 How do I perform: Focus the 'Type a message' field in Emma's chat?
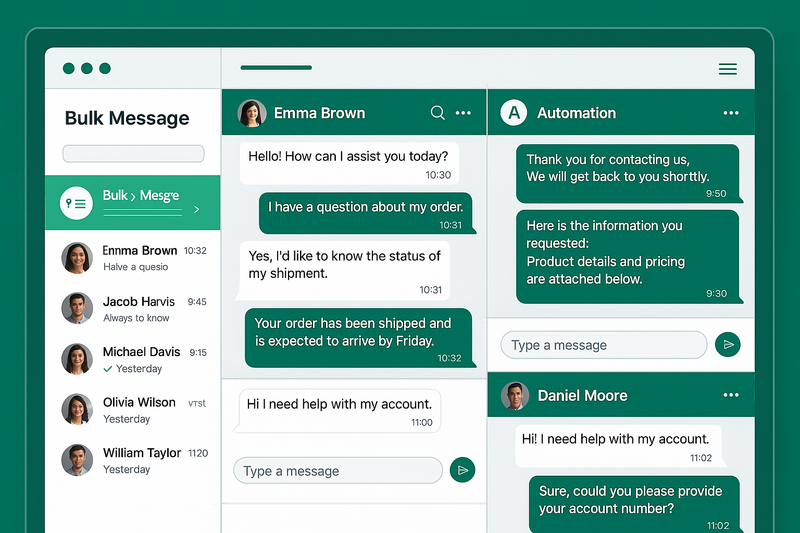click(337, 471)
